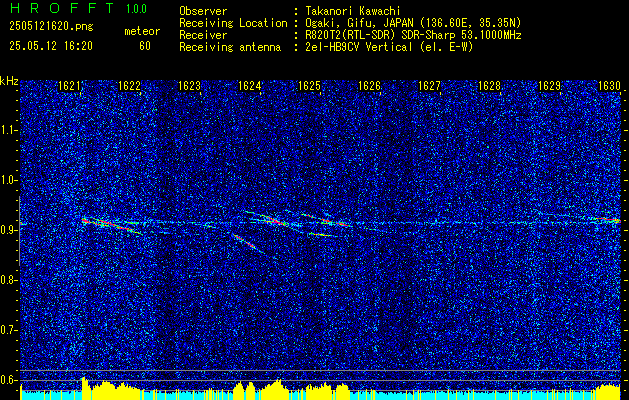This screenshot has width=629, height=400.
Task: Click the 1621 time marker
Action: pos(69,86)
